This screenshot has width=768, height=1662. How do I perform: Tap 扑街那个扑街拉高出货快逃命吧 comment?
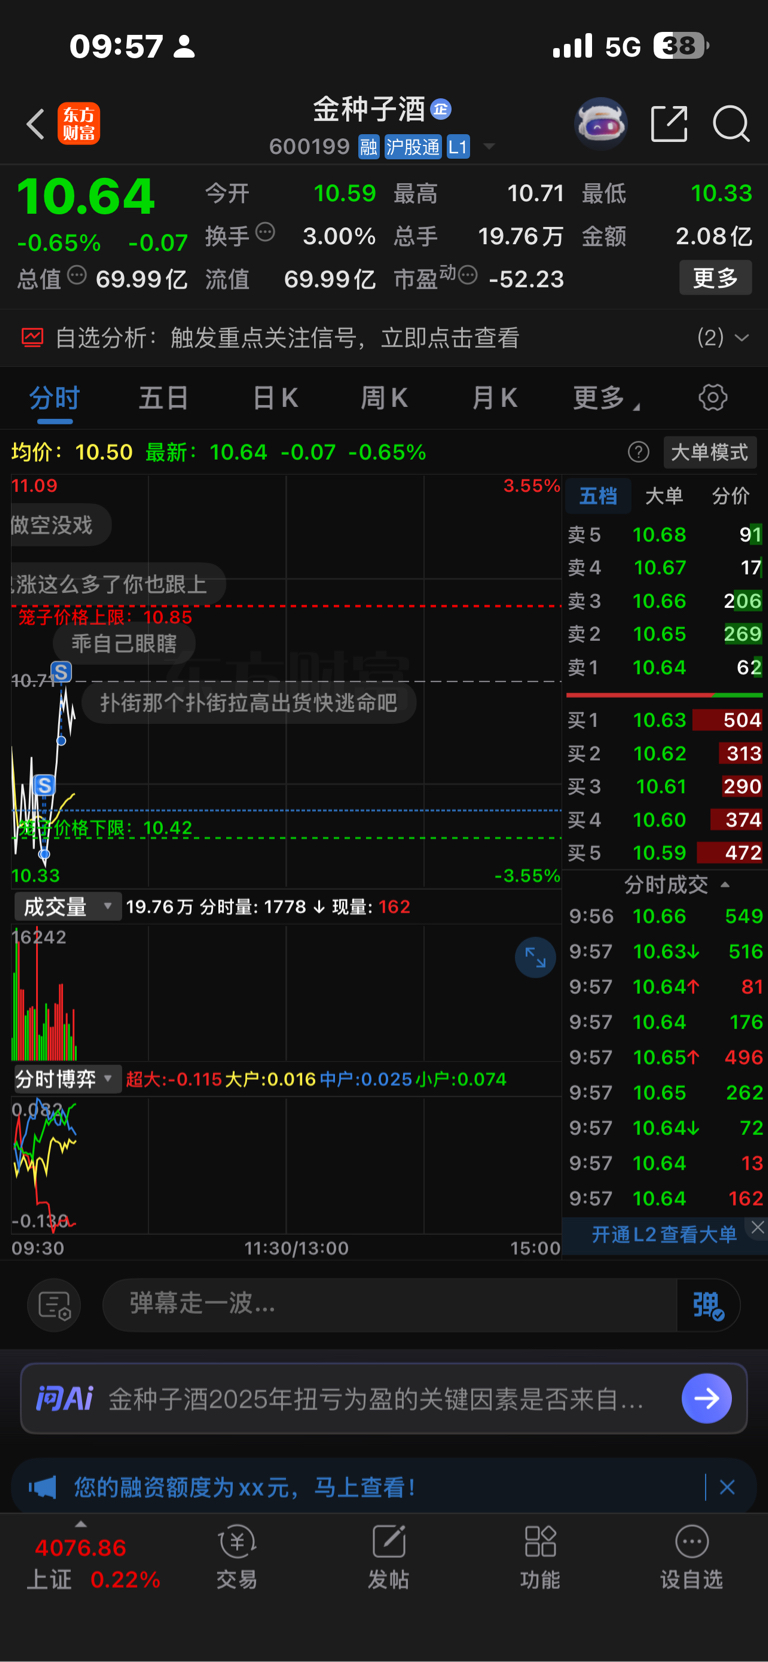coord(248,703)
